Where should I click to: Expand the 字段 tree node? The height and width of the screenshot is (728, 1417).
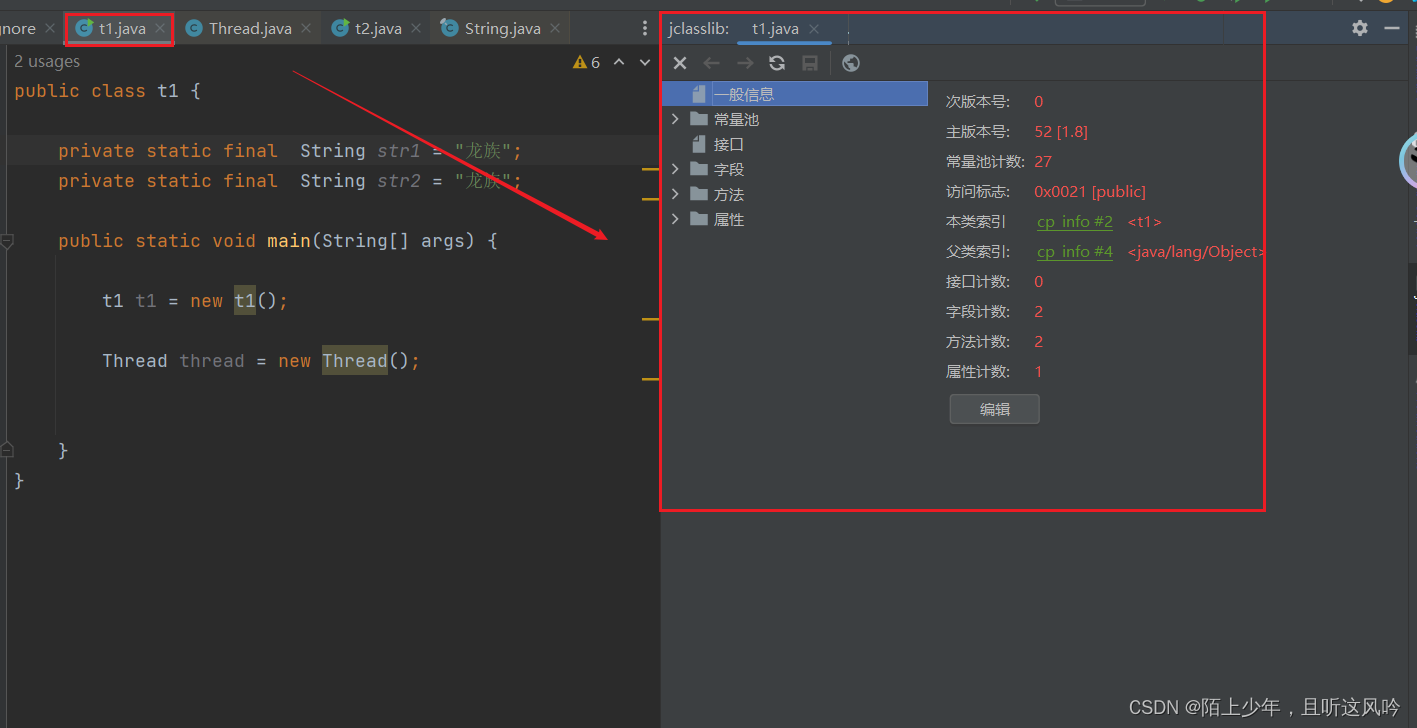point(675,169)
